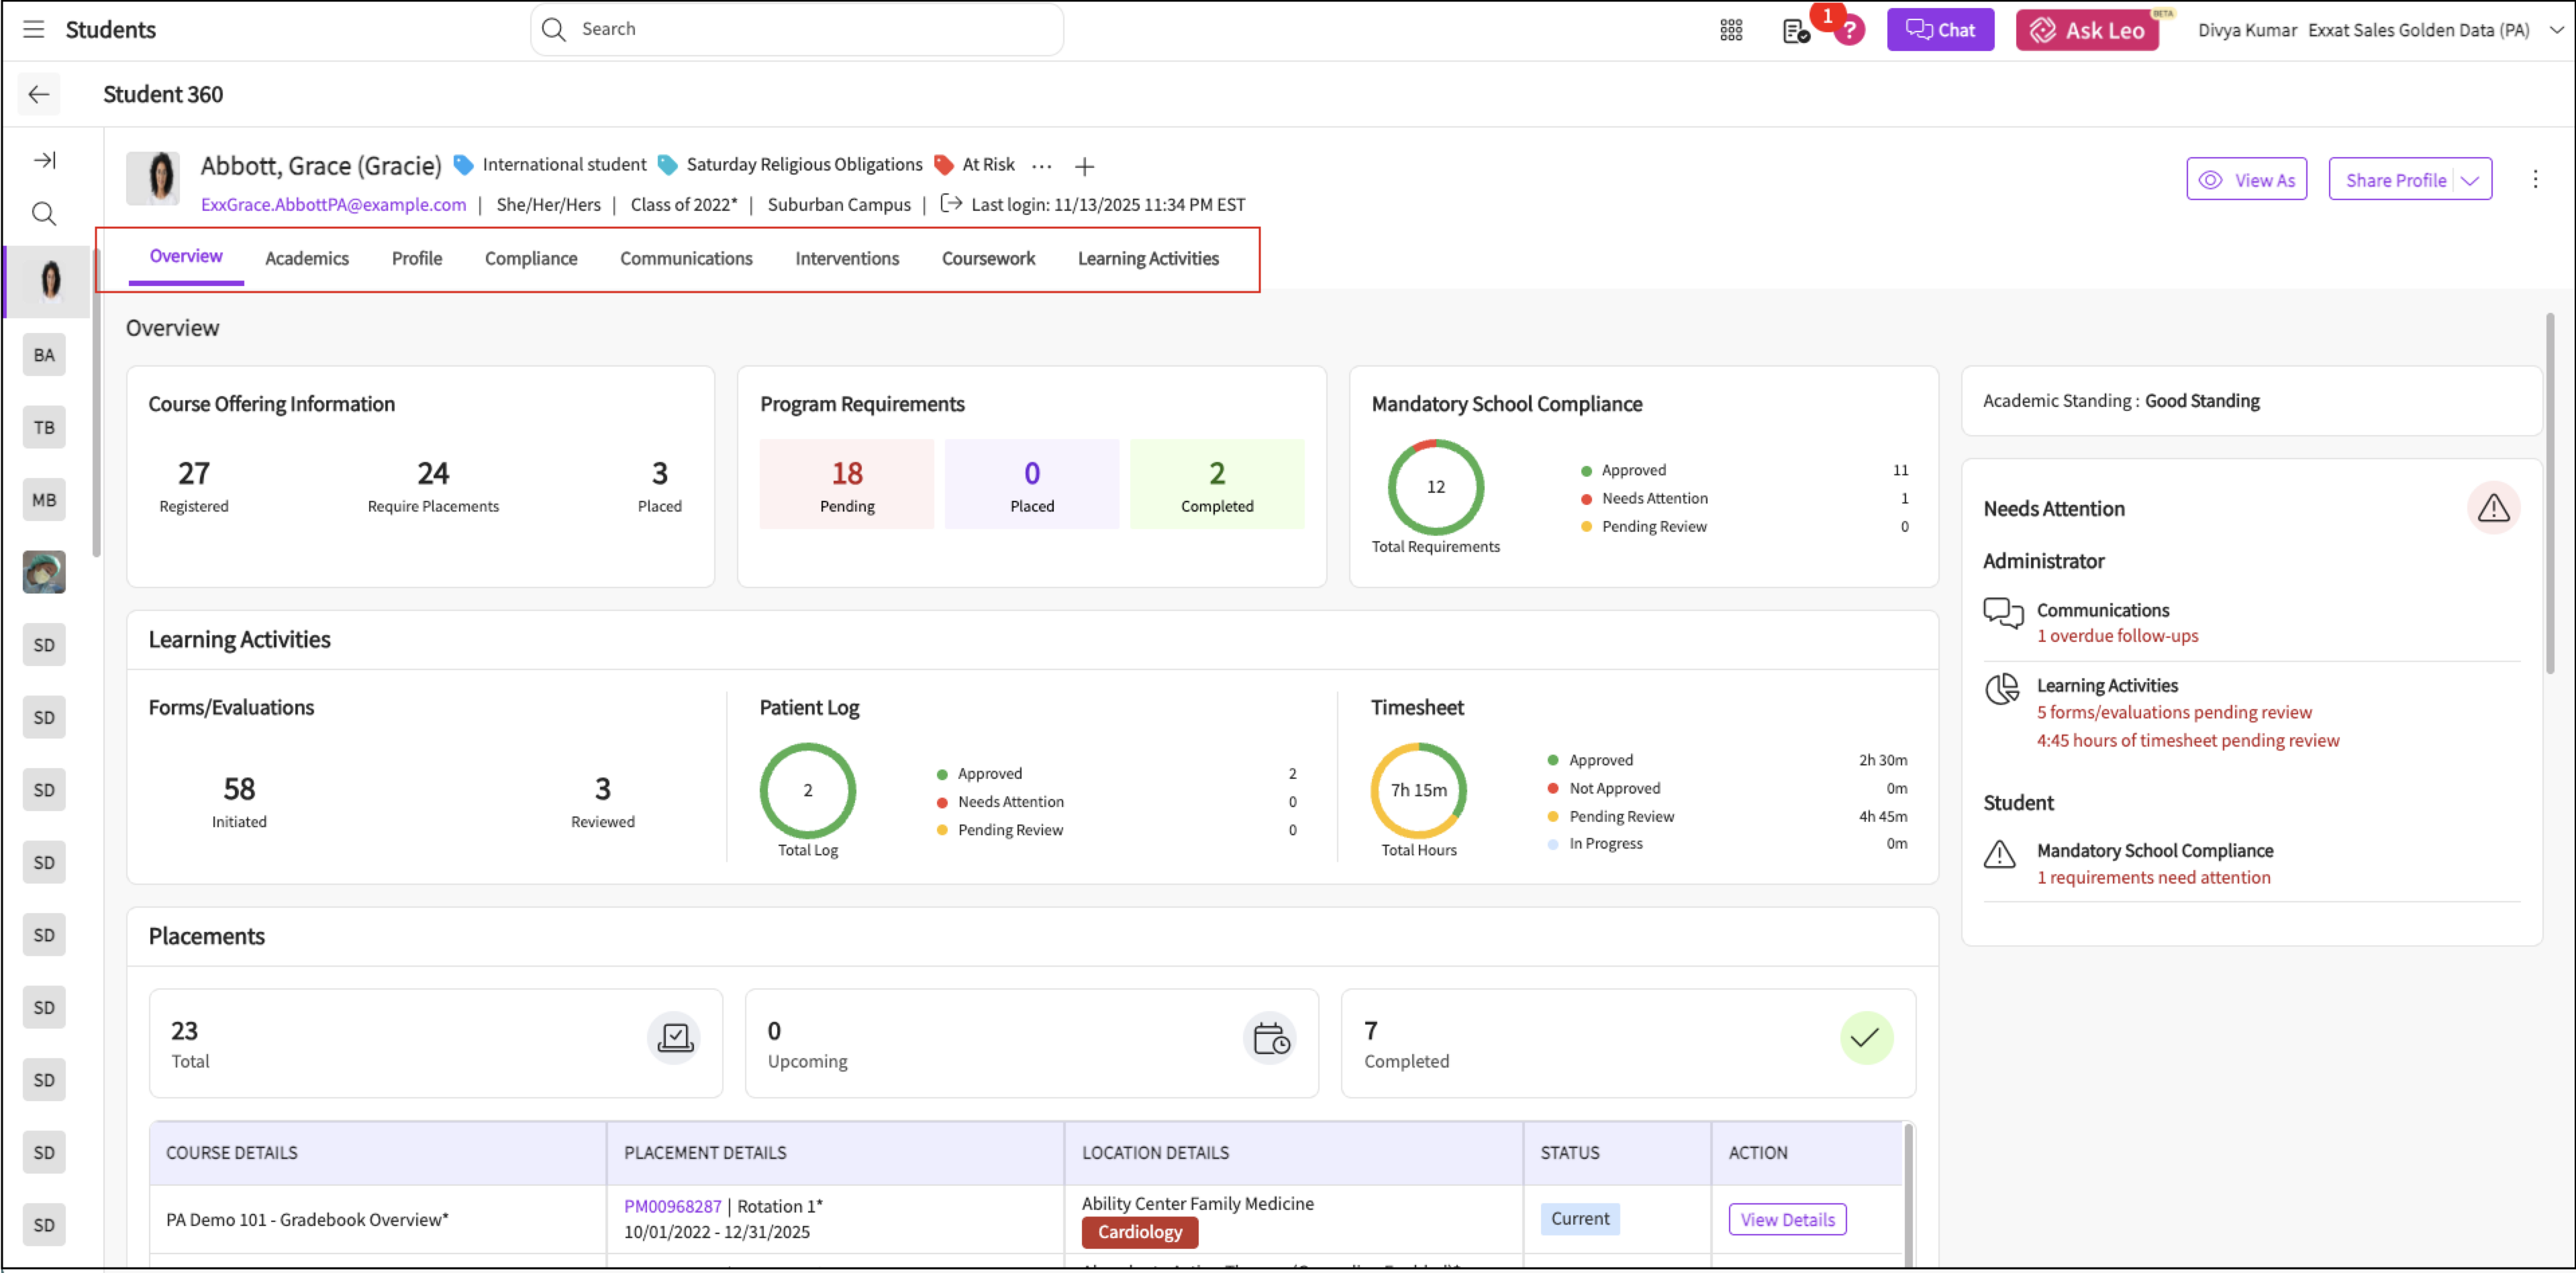This screenshot has width=2576, height=1273.
Task: Click the sidebar student search icon
Action: [44, 213]
